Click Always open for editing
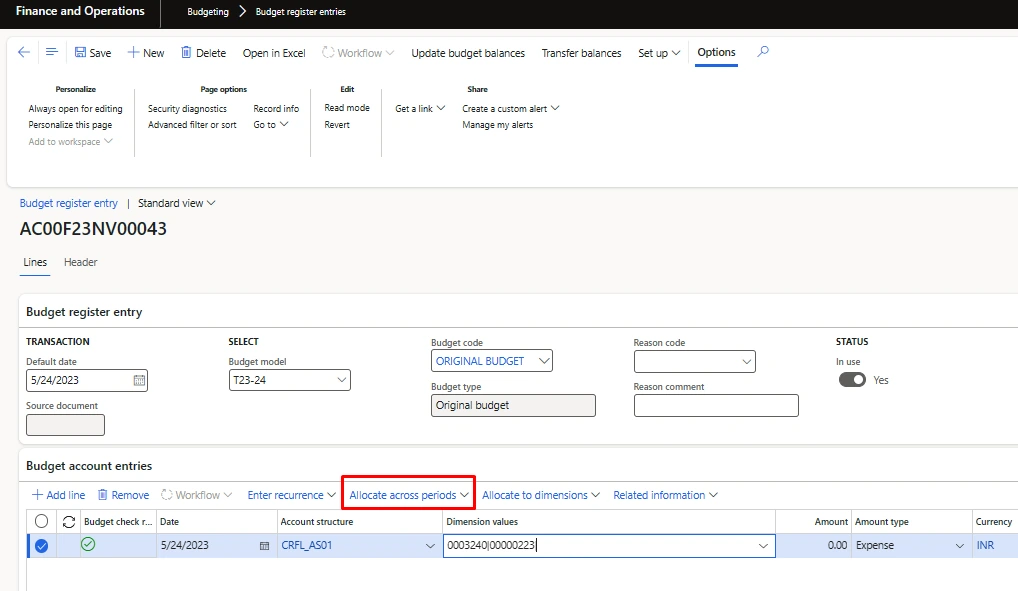Image resolution: width=1018 pixels, height=591 pixels. click(x=75, y=108)
